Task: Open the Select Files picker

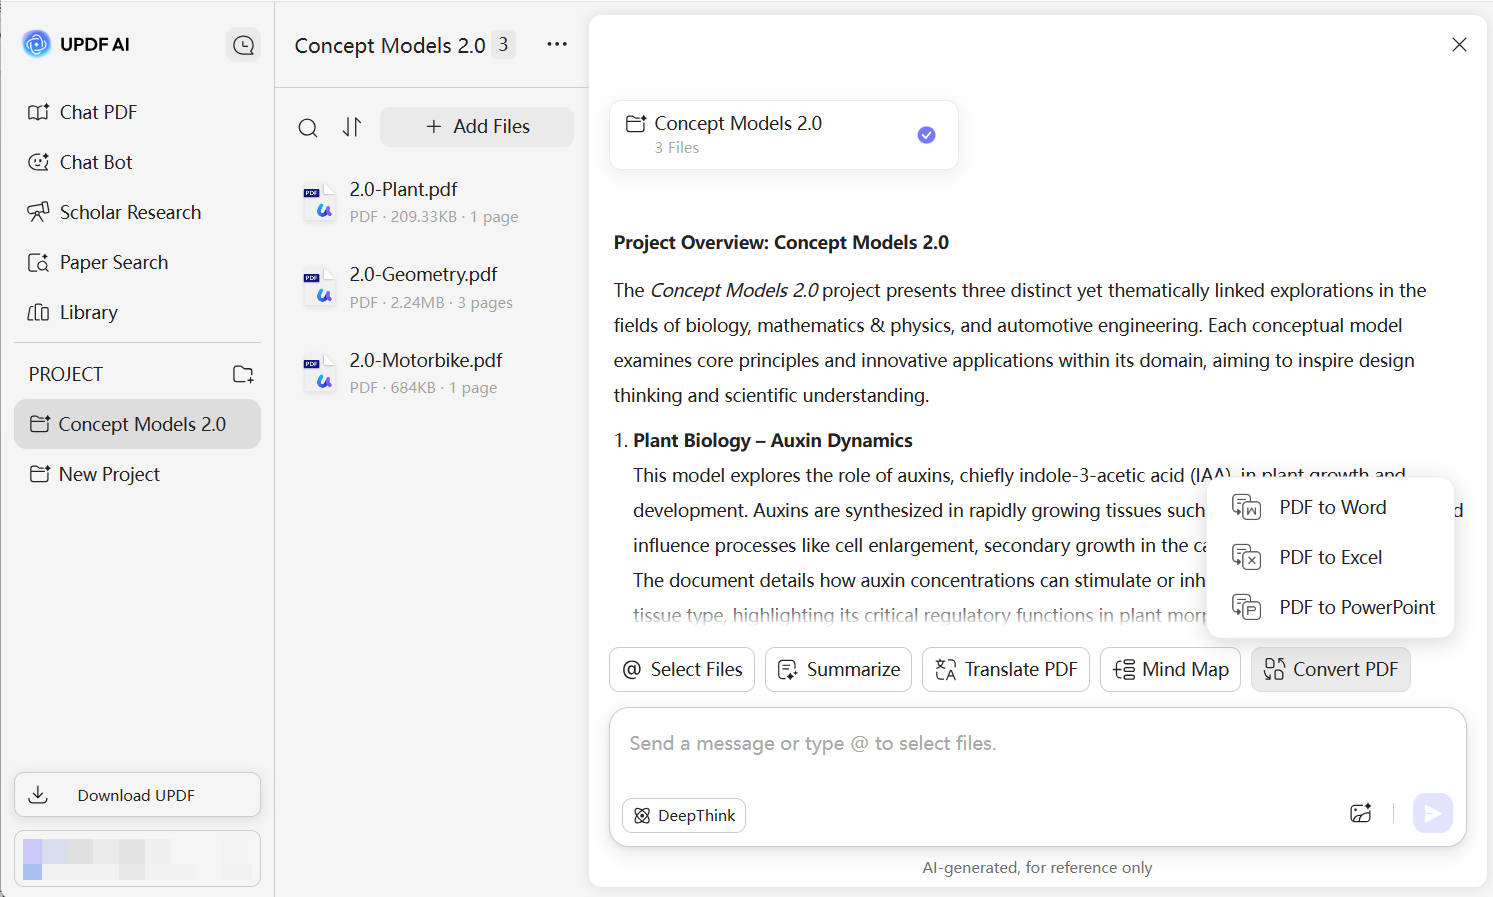Action: click(683, 669)
